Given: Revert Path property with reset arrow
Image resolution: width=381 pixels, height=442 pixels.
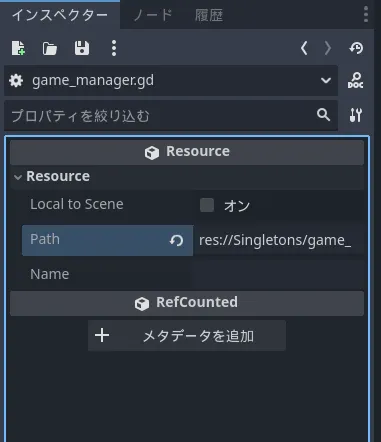Looking at the screenshot, I should pyautogui.click(x=176, y=240).
